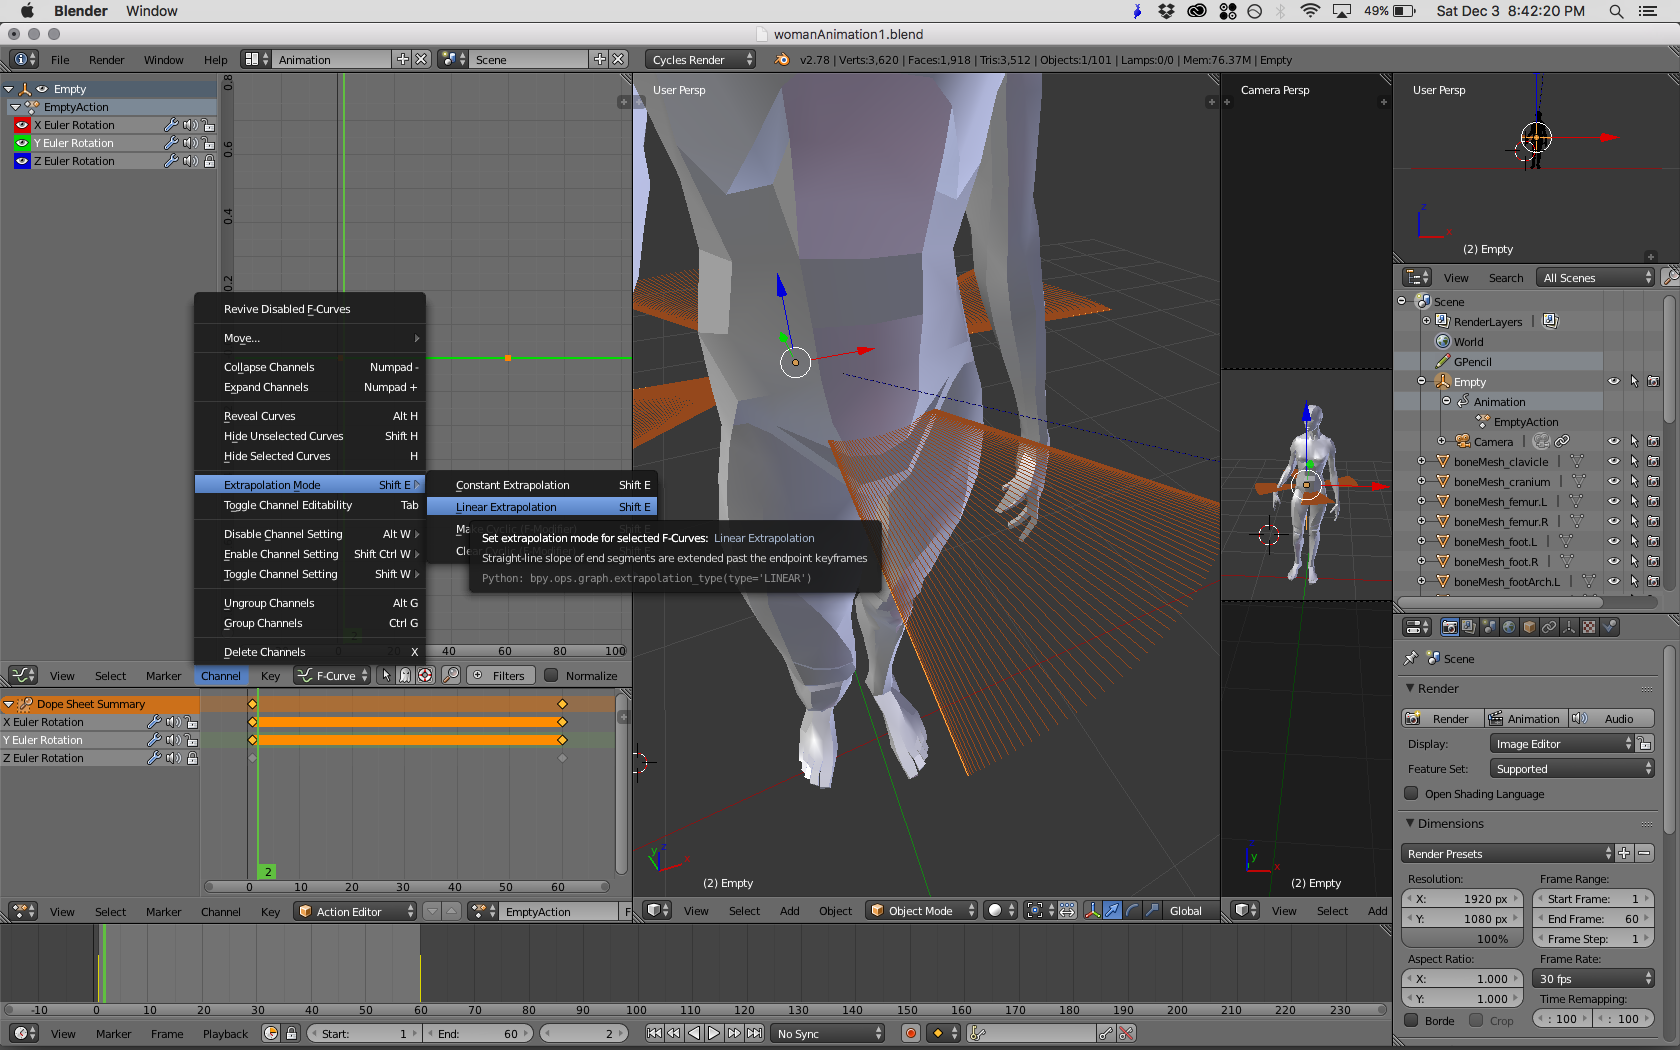Choose Constant Extrapolation option
This screenshot has height=1050, width=1680.
tap(541, 485)
